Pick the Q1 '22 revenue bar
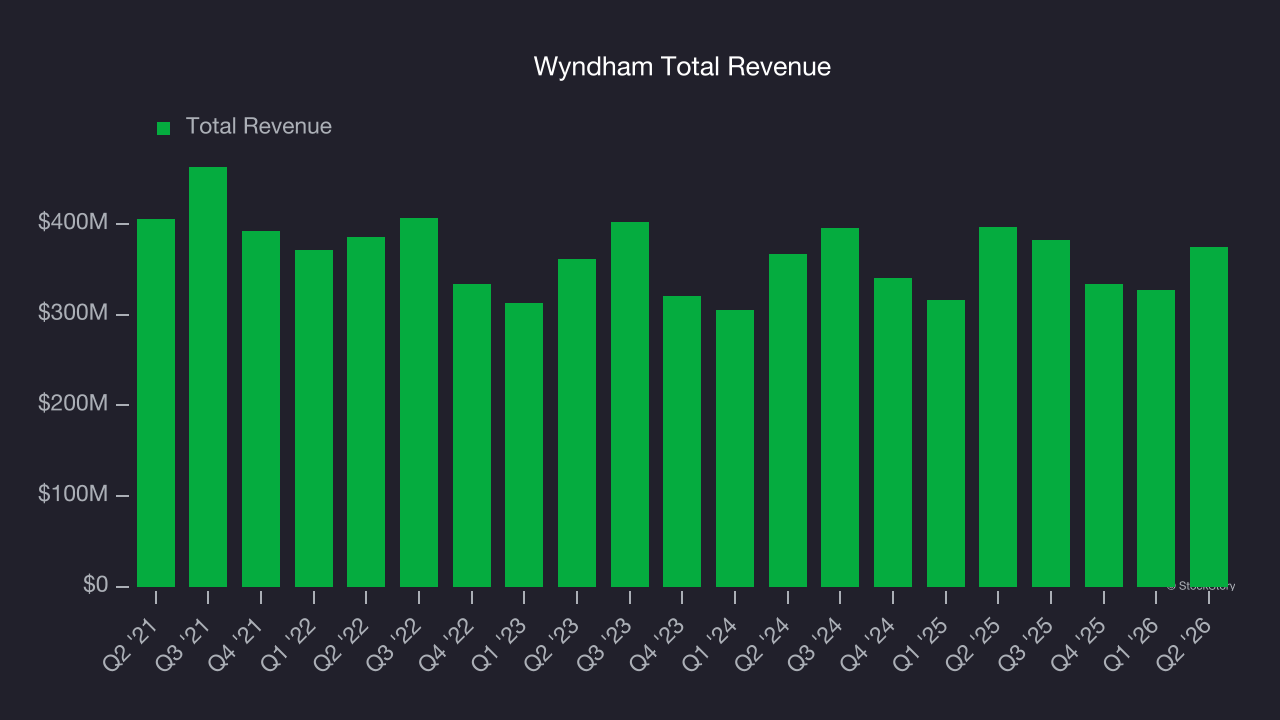Image resolution: width=1280 pixels, height=720 pixels. pos(314,418)
